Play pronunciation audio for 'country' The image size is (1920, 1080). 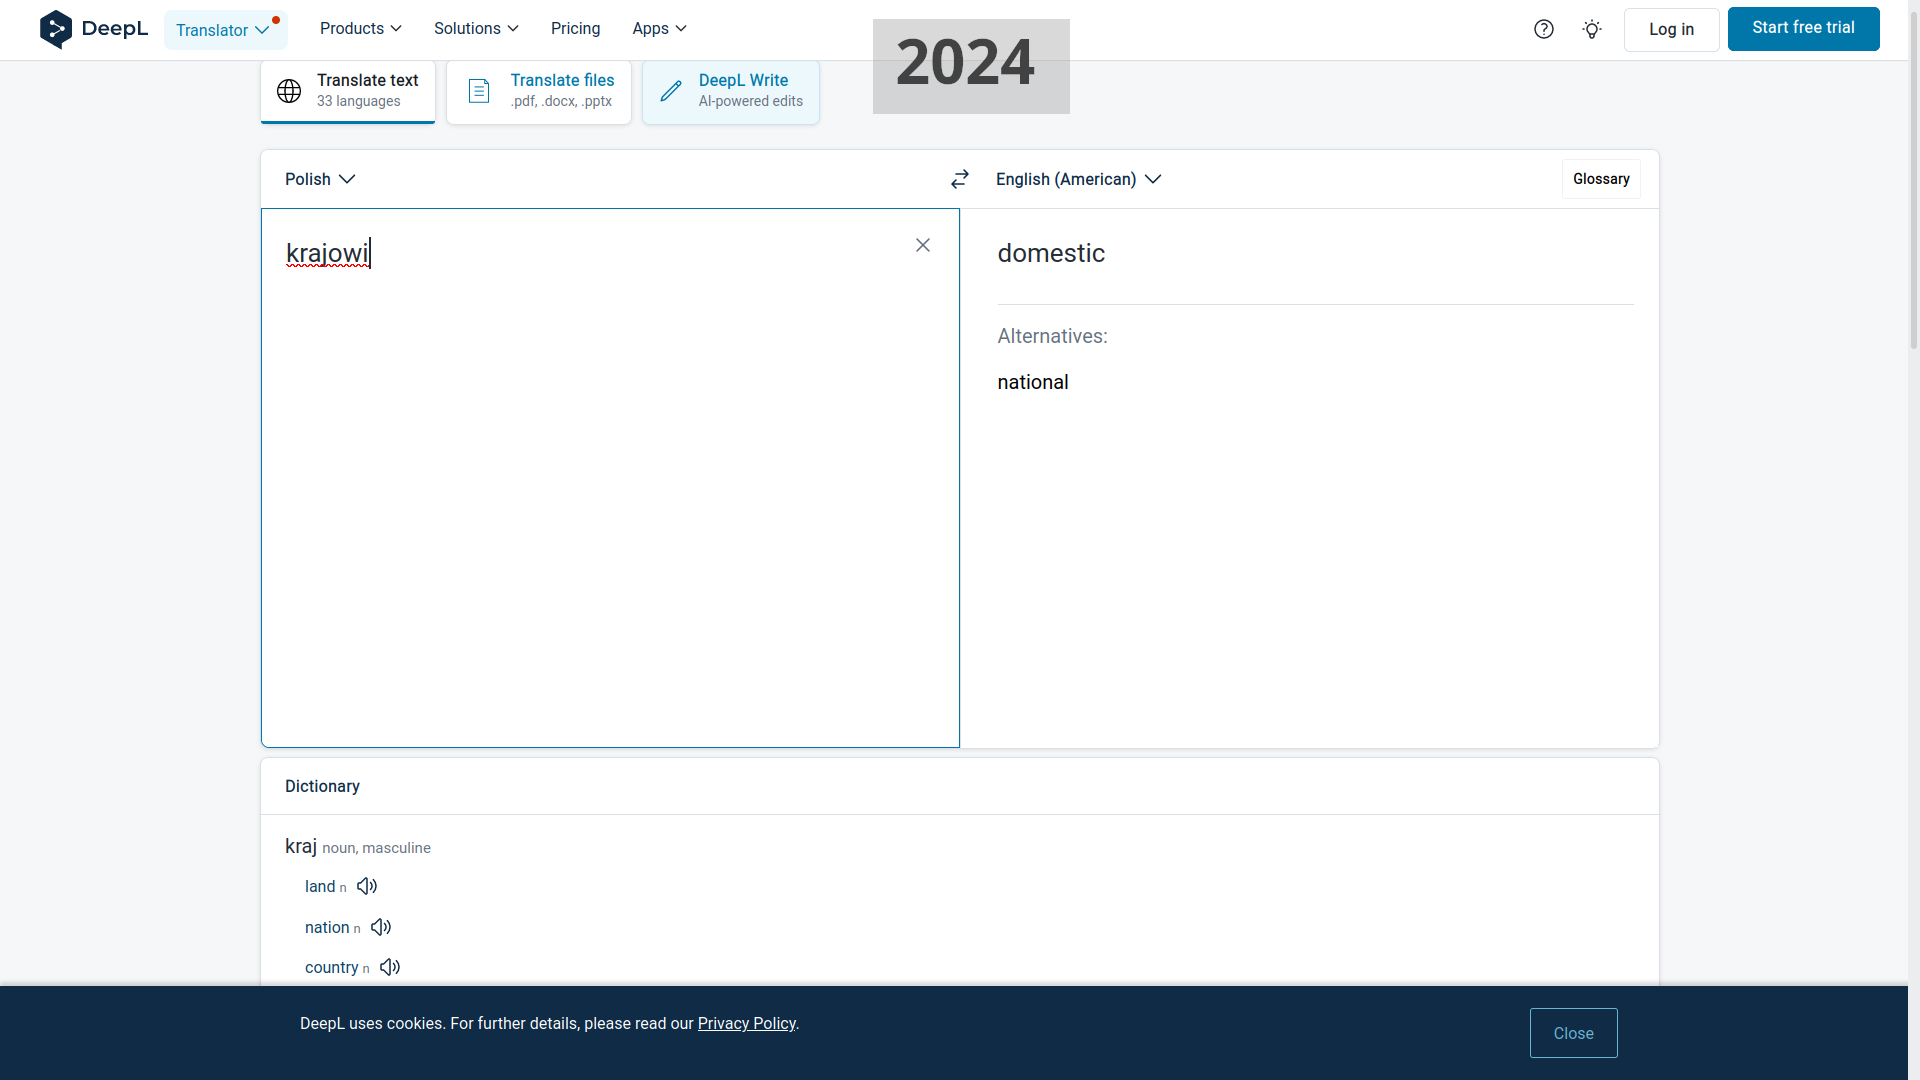(x=390, y=967)
